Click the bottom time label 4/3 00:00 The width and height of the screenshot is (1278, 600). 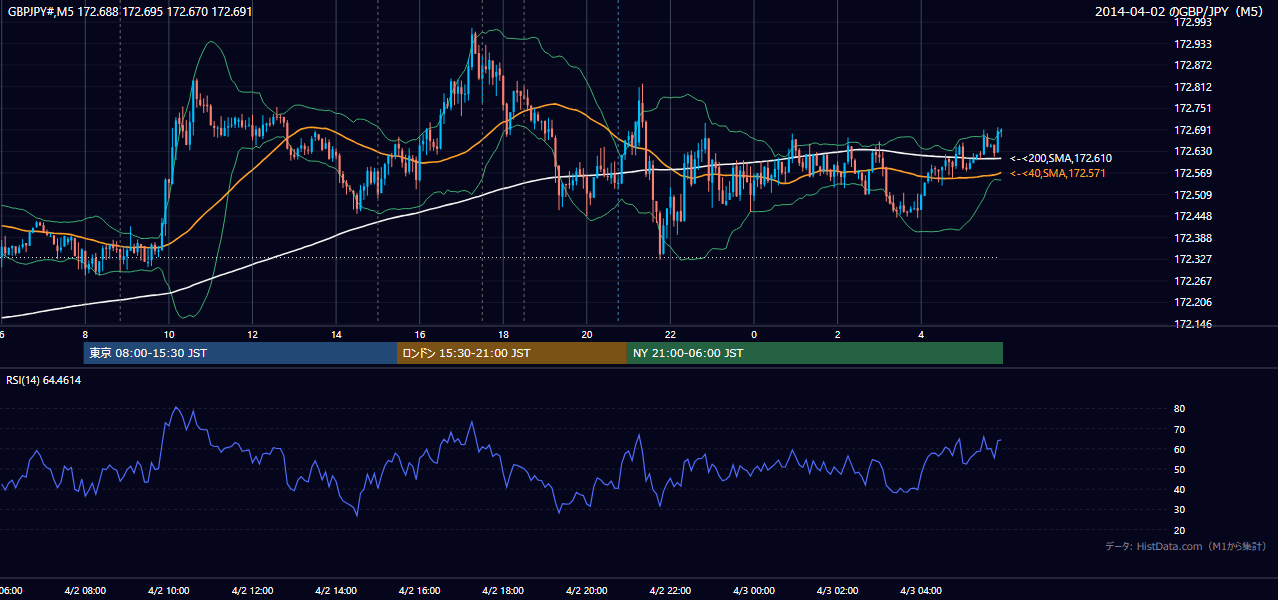click(755, 590)
